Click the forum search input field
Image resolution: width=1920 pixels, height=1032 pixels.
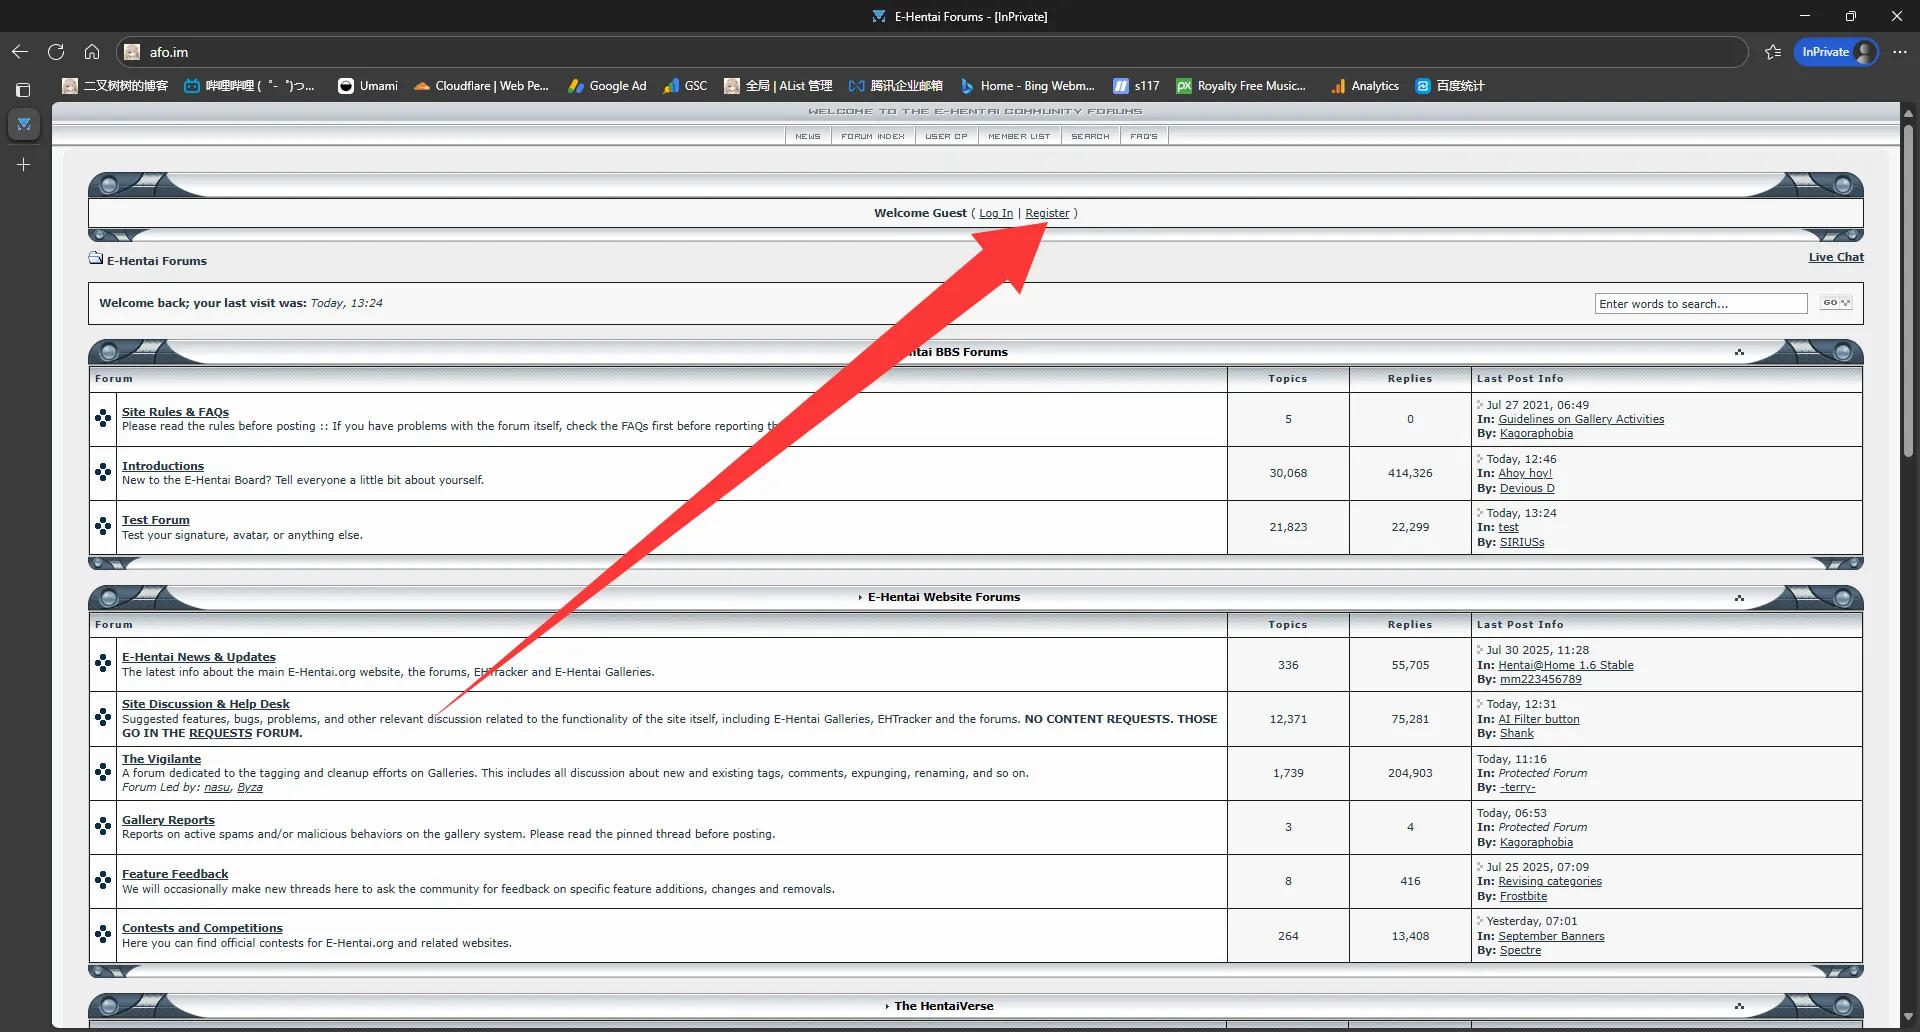coord(1700,304)
